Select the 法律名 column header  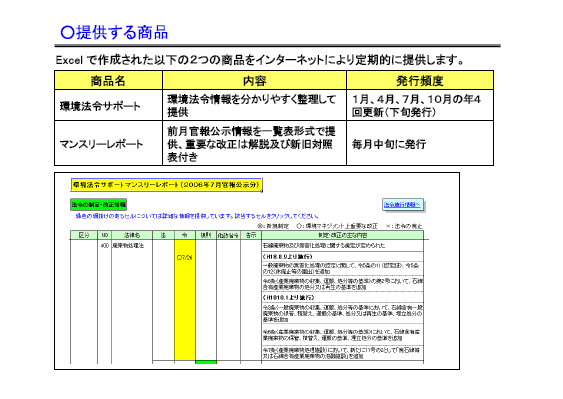point(132,235)
